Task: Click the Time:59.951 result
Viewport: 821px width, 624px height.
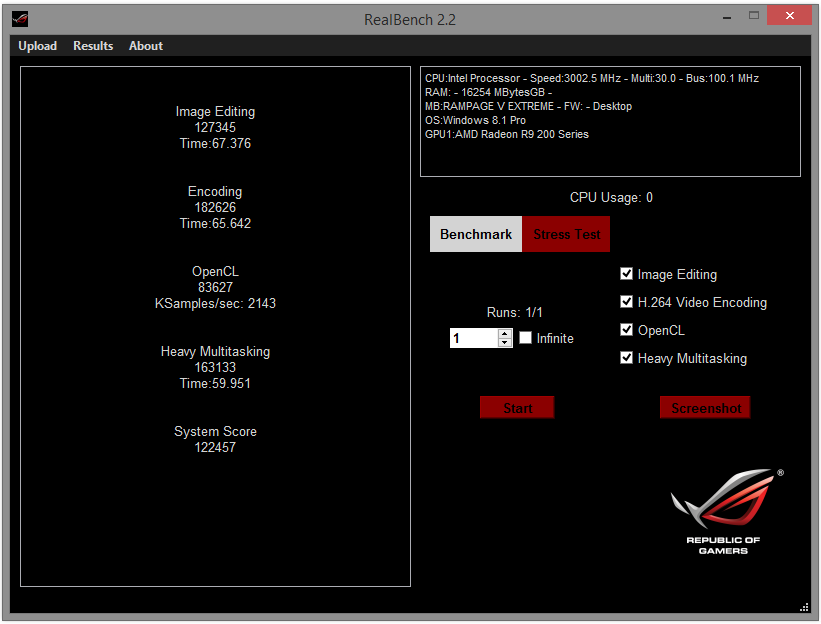Action: [x=215, y=384]
